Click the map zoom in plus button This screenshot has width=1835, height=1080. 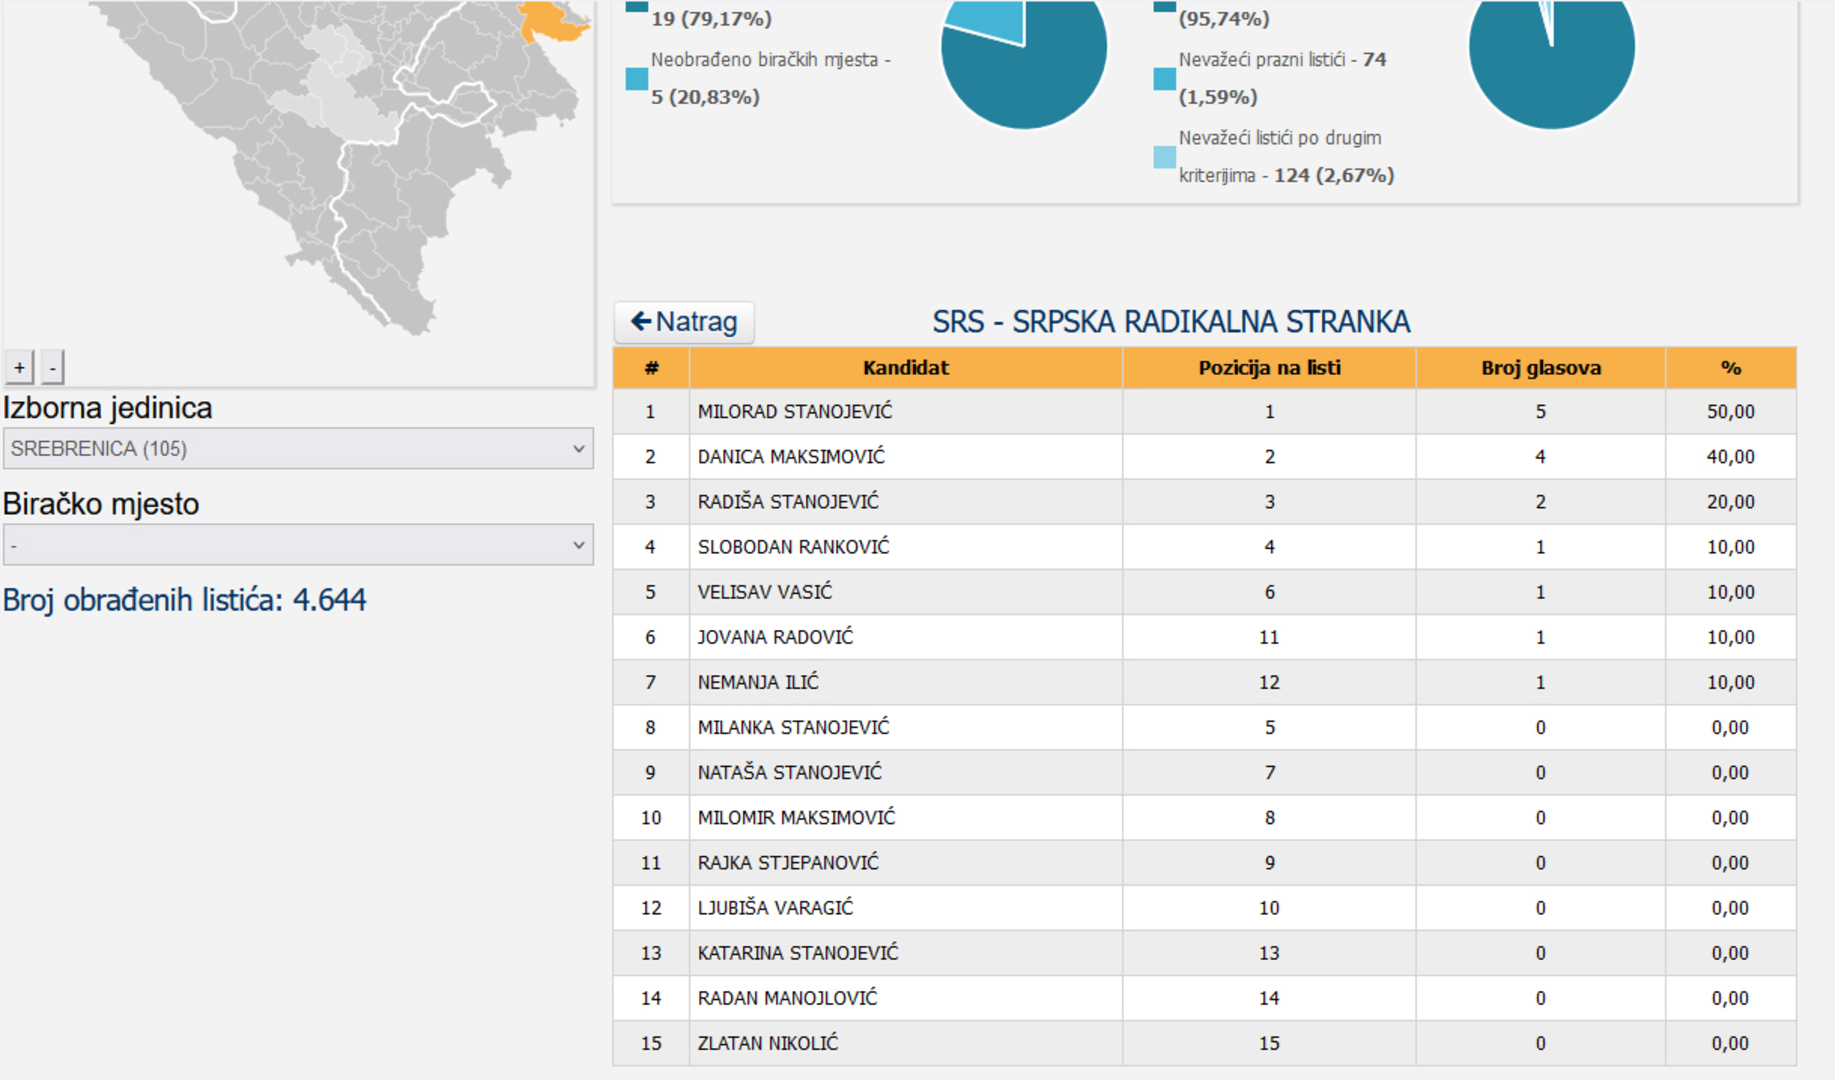click(19, 367)
